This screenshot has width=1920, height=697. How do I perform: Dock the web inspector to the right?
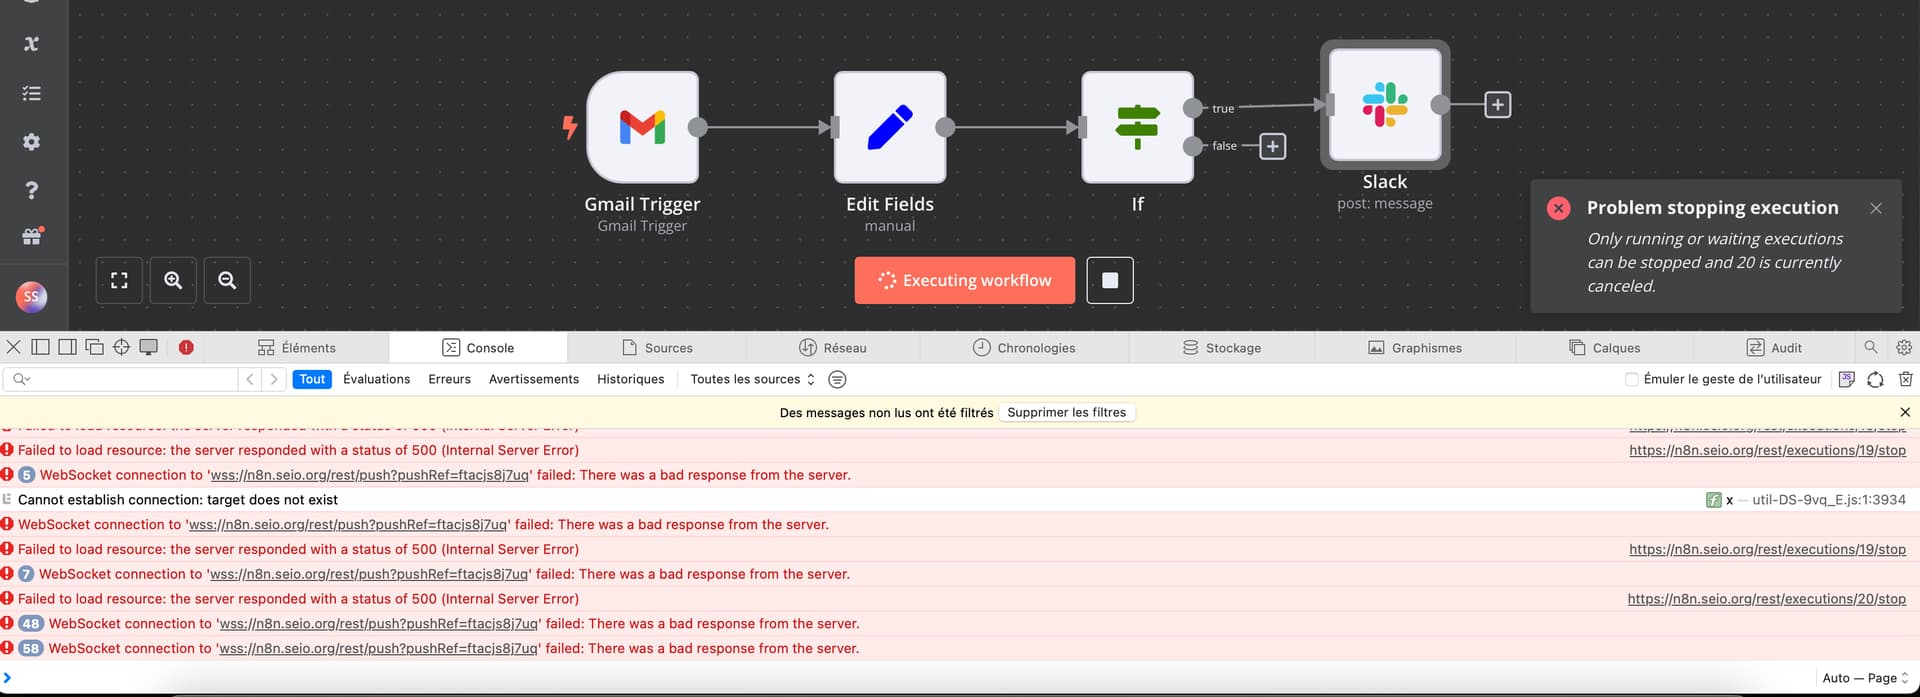click(x=68, y=347)
